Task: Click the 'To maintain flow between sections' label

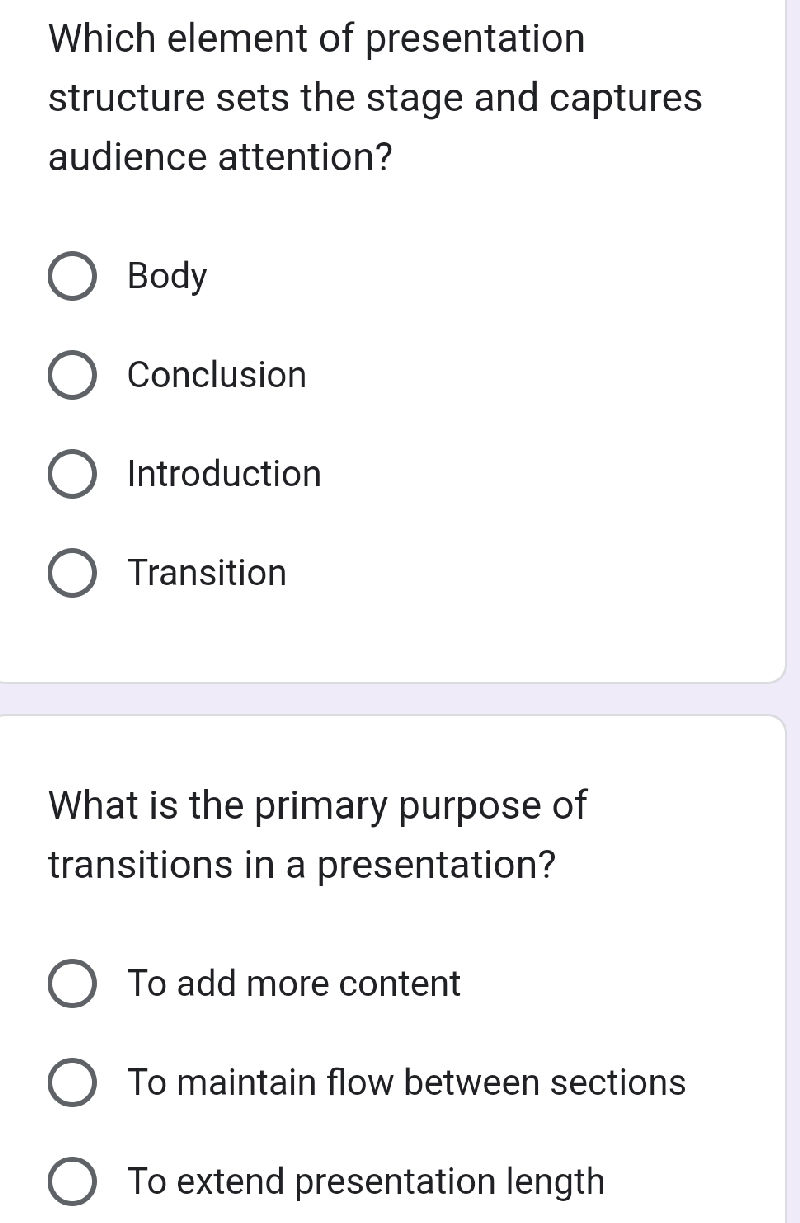Action: pyautogui.click(x=405, y=1083)
